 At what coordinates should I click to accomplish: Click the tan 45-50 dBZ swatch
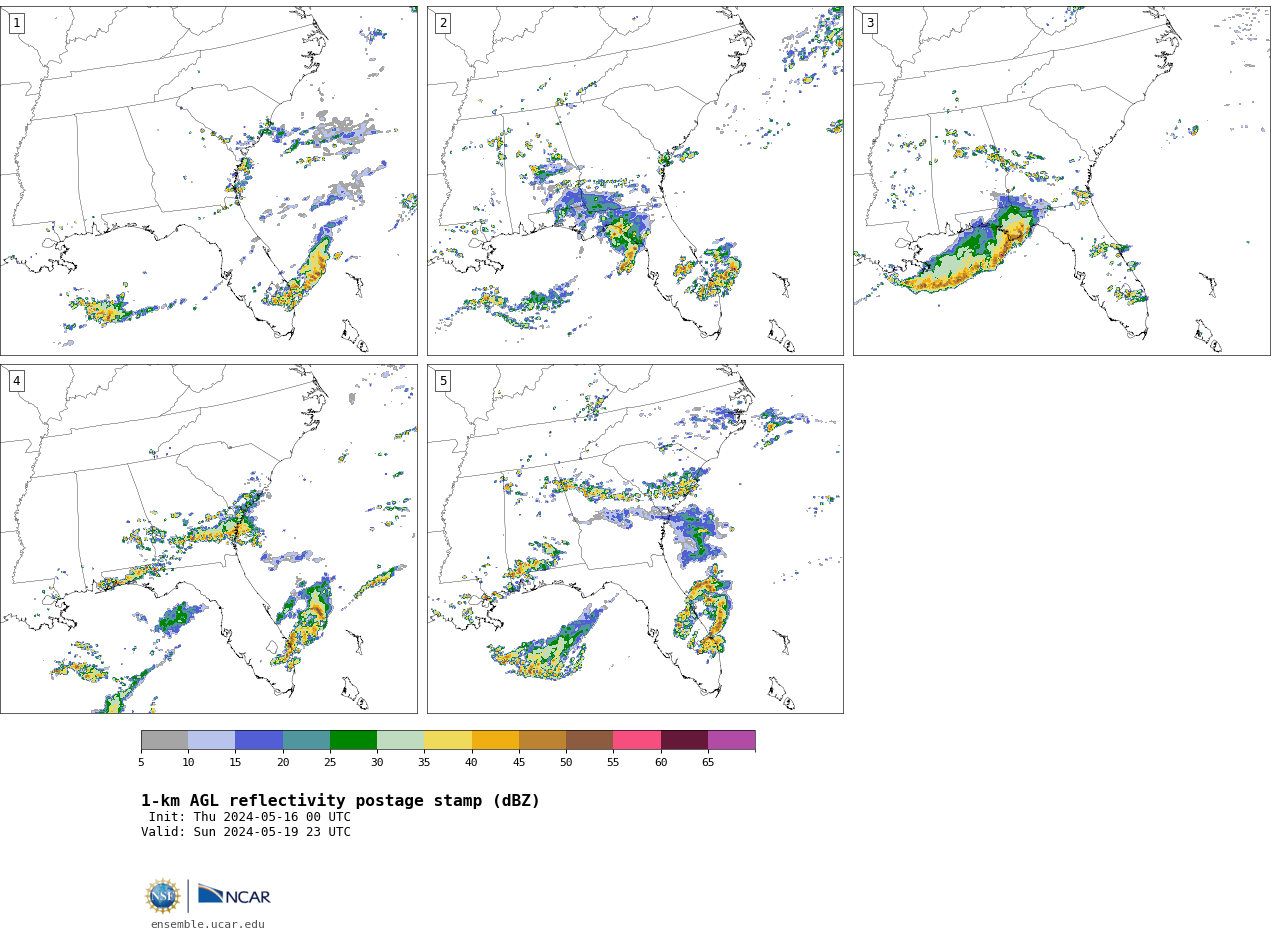[542, 740]
